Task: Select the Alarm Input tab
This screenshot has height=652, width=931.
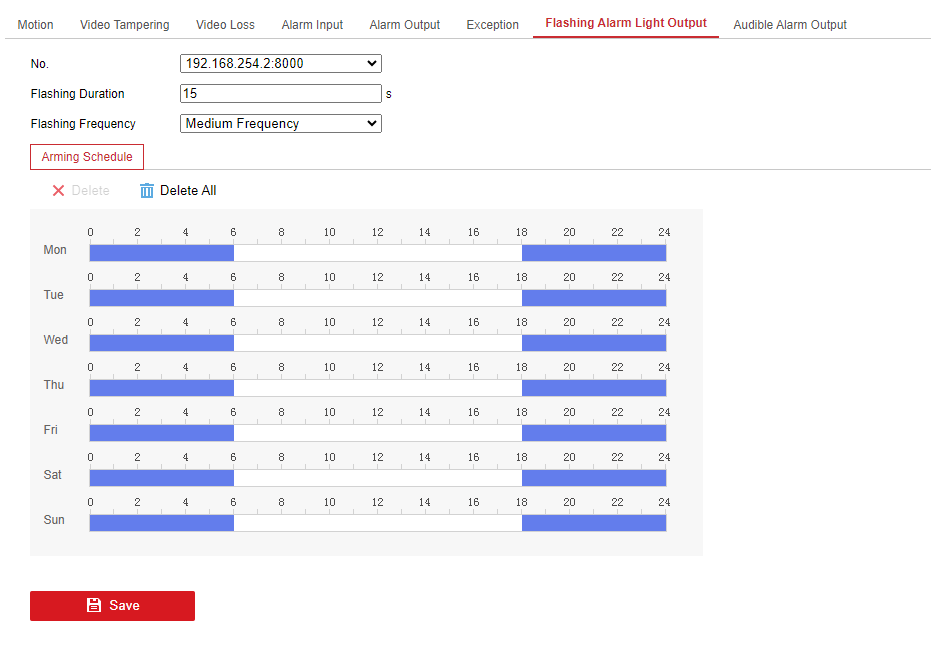Action: point(312,25)
